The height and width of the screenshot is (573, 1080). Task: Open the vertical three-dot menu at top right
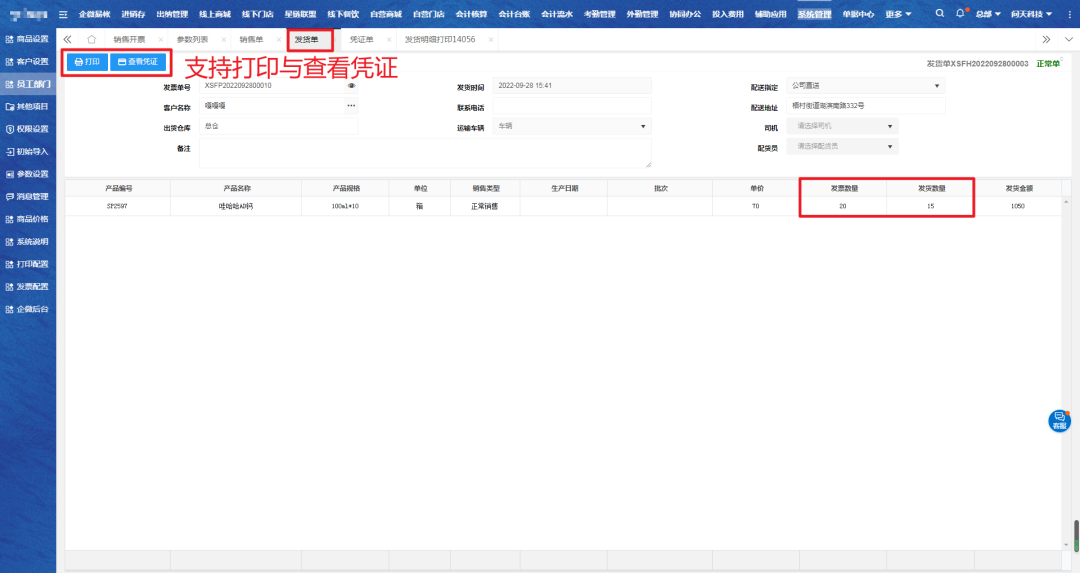click(1071, 14)
